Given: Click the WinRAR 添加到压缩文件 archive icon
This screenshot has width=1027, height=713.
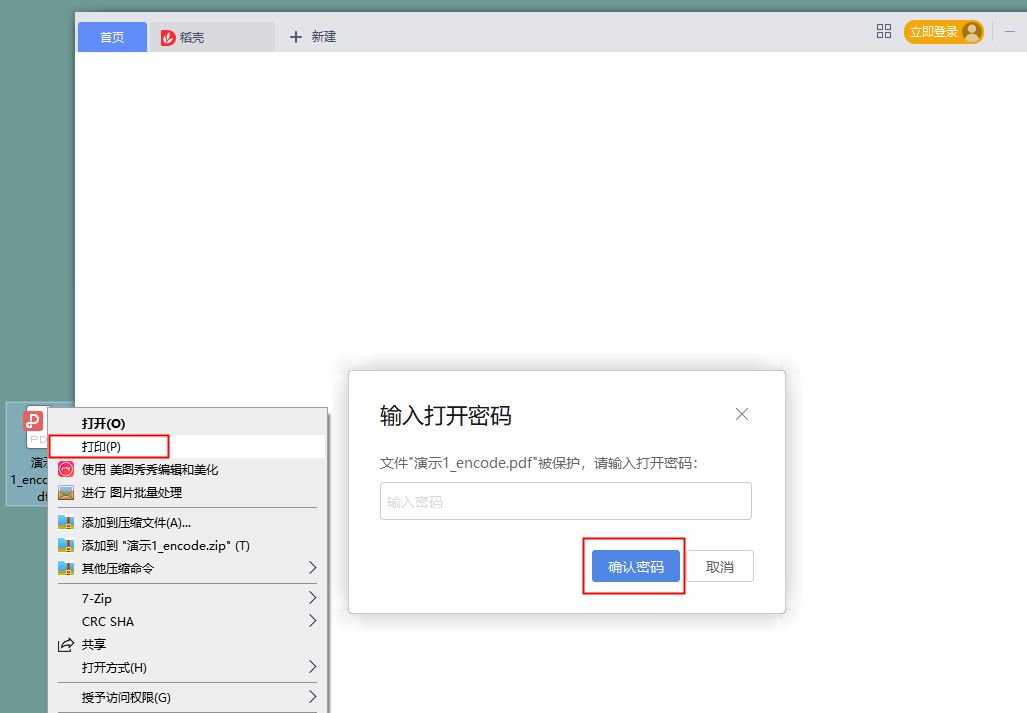Looking at the screenshot, I should (x=66, y=521).
